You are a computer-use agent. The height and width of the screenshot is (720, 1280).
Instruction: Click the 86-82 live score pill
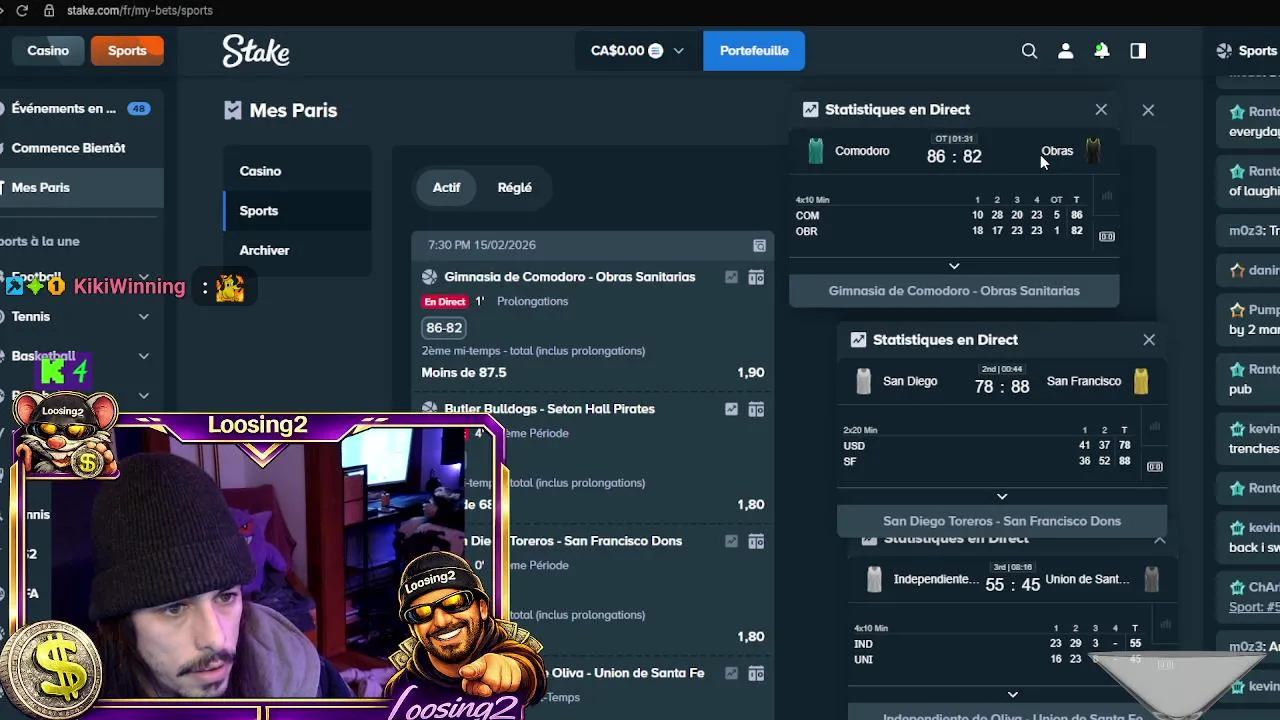click(x=444, y=328)
